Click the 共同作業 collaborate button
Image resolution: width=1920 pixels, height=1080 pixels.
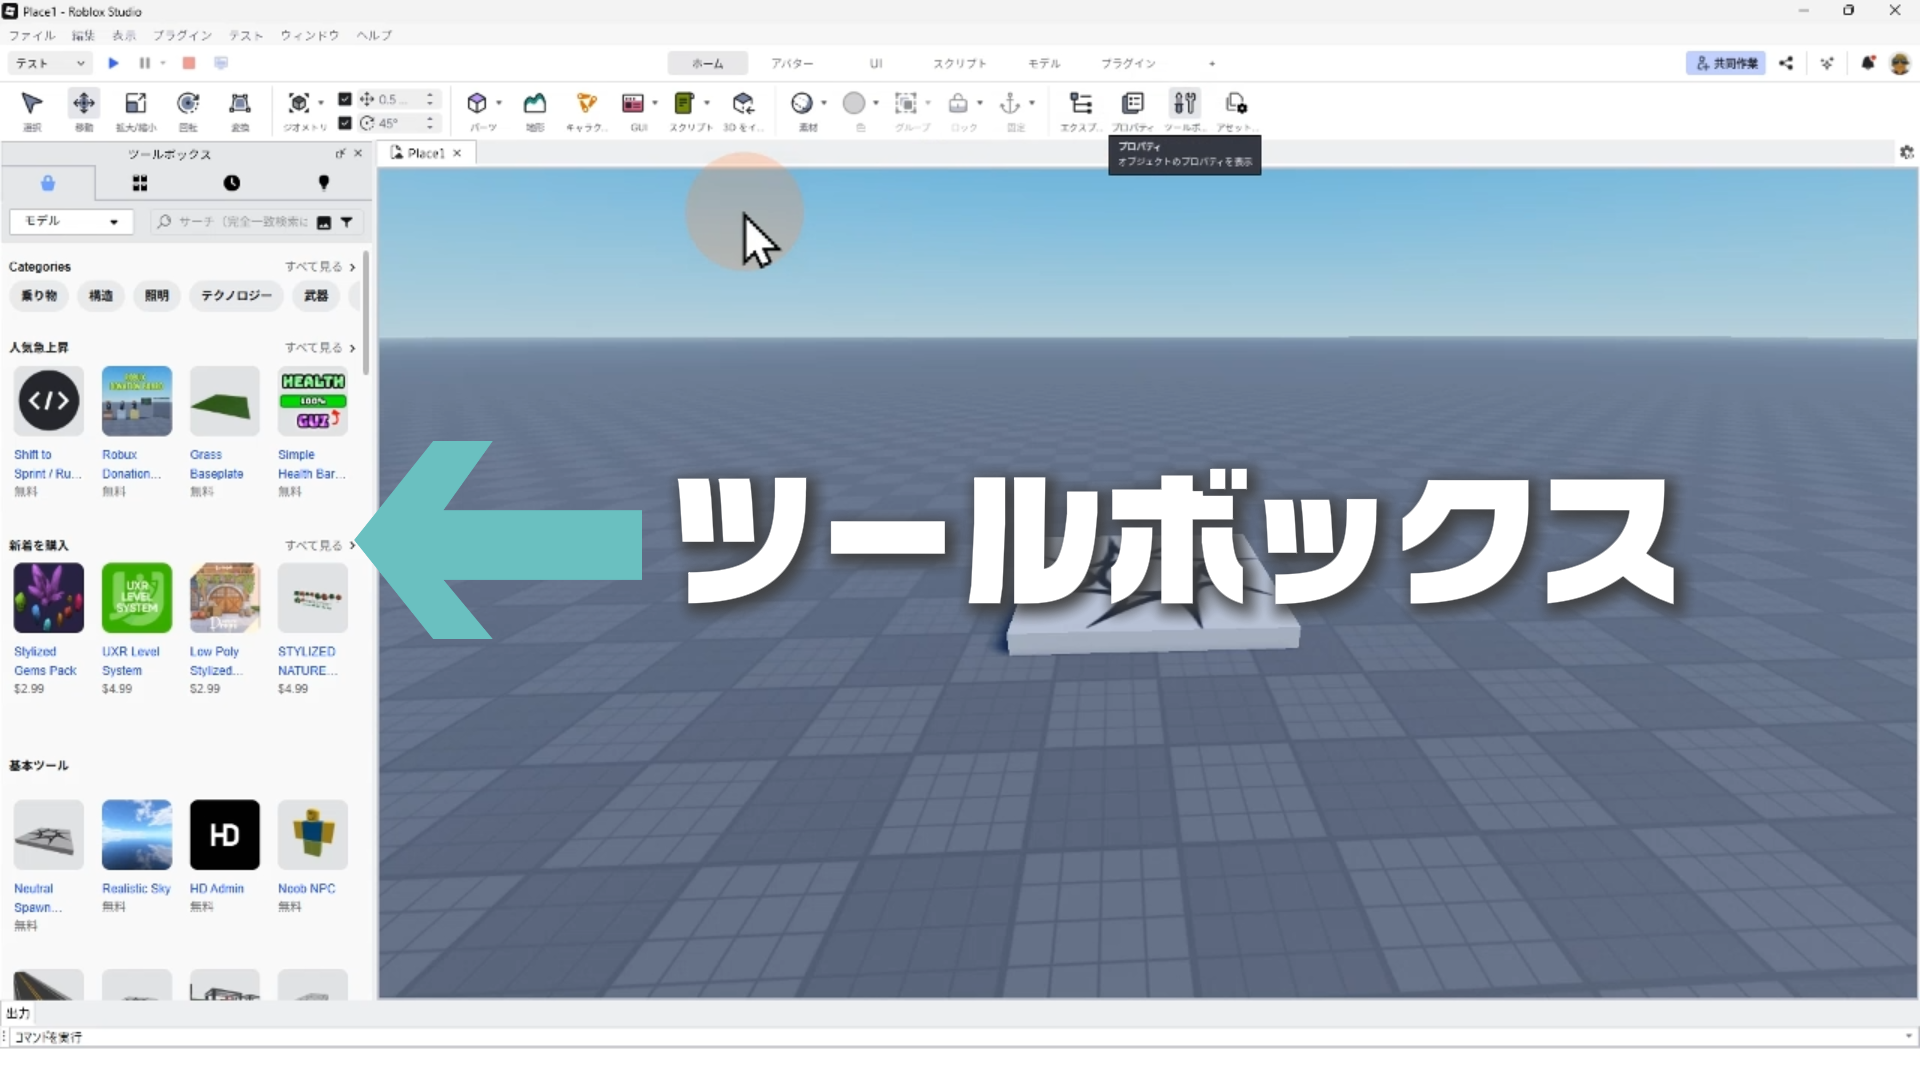1726,63
